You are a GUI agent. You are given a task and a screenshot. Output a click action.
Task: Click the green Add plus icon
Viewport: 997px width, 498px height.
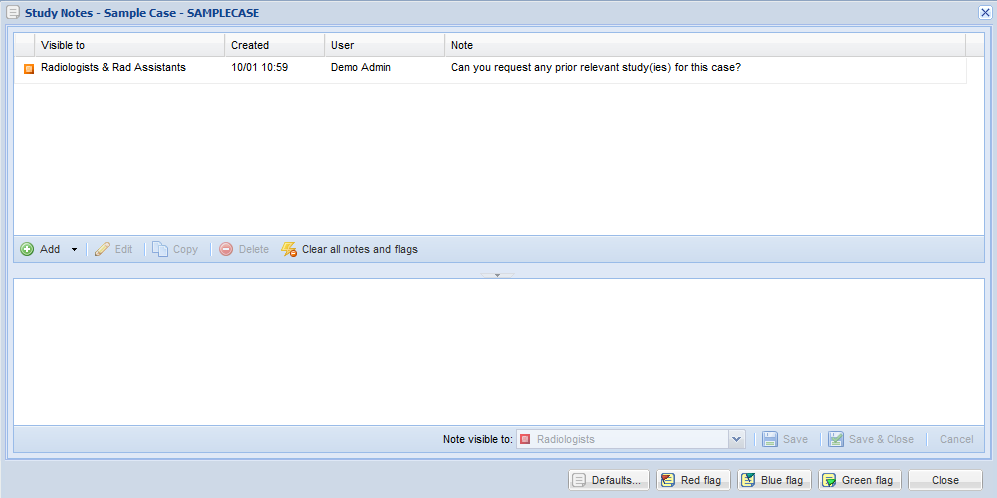[27, 249]
